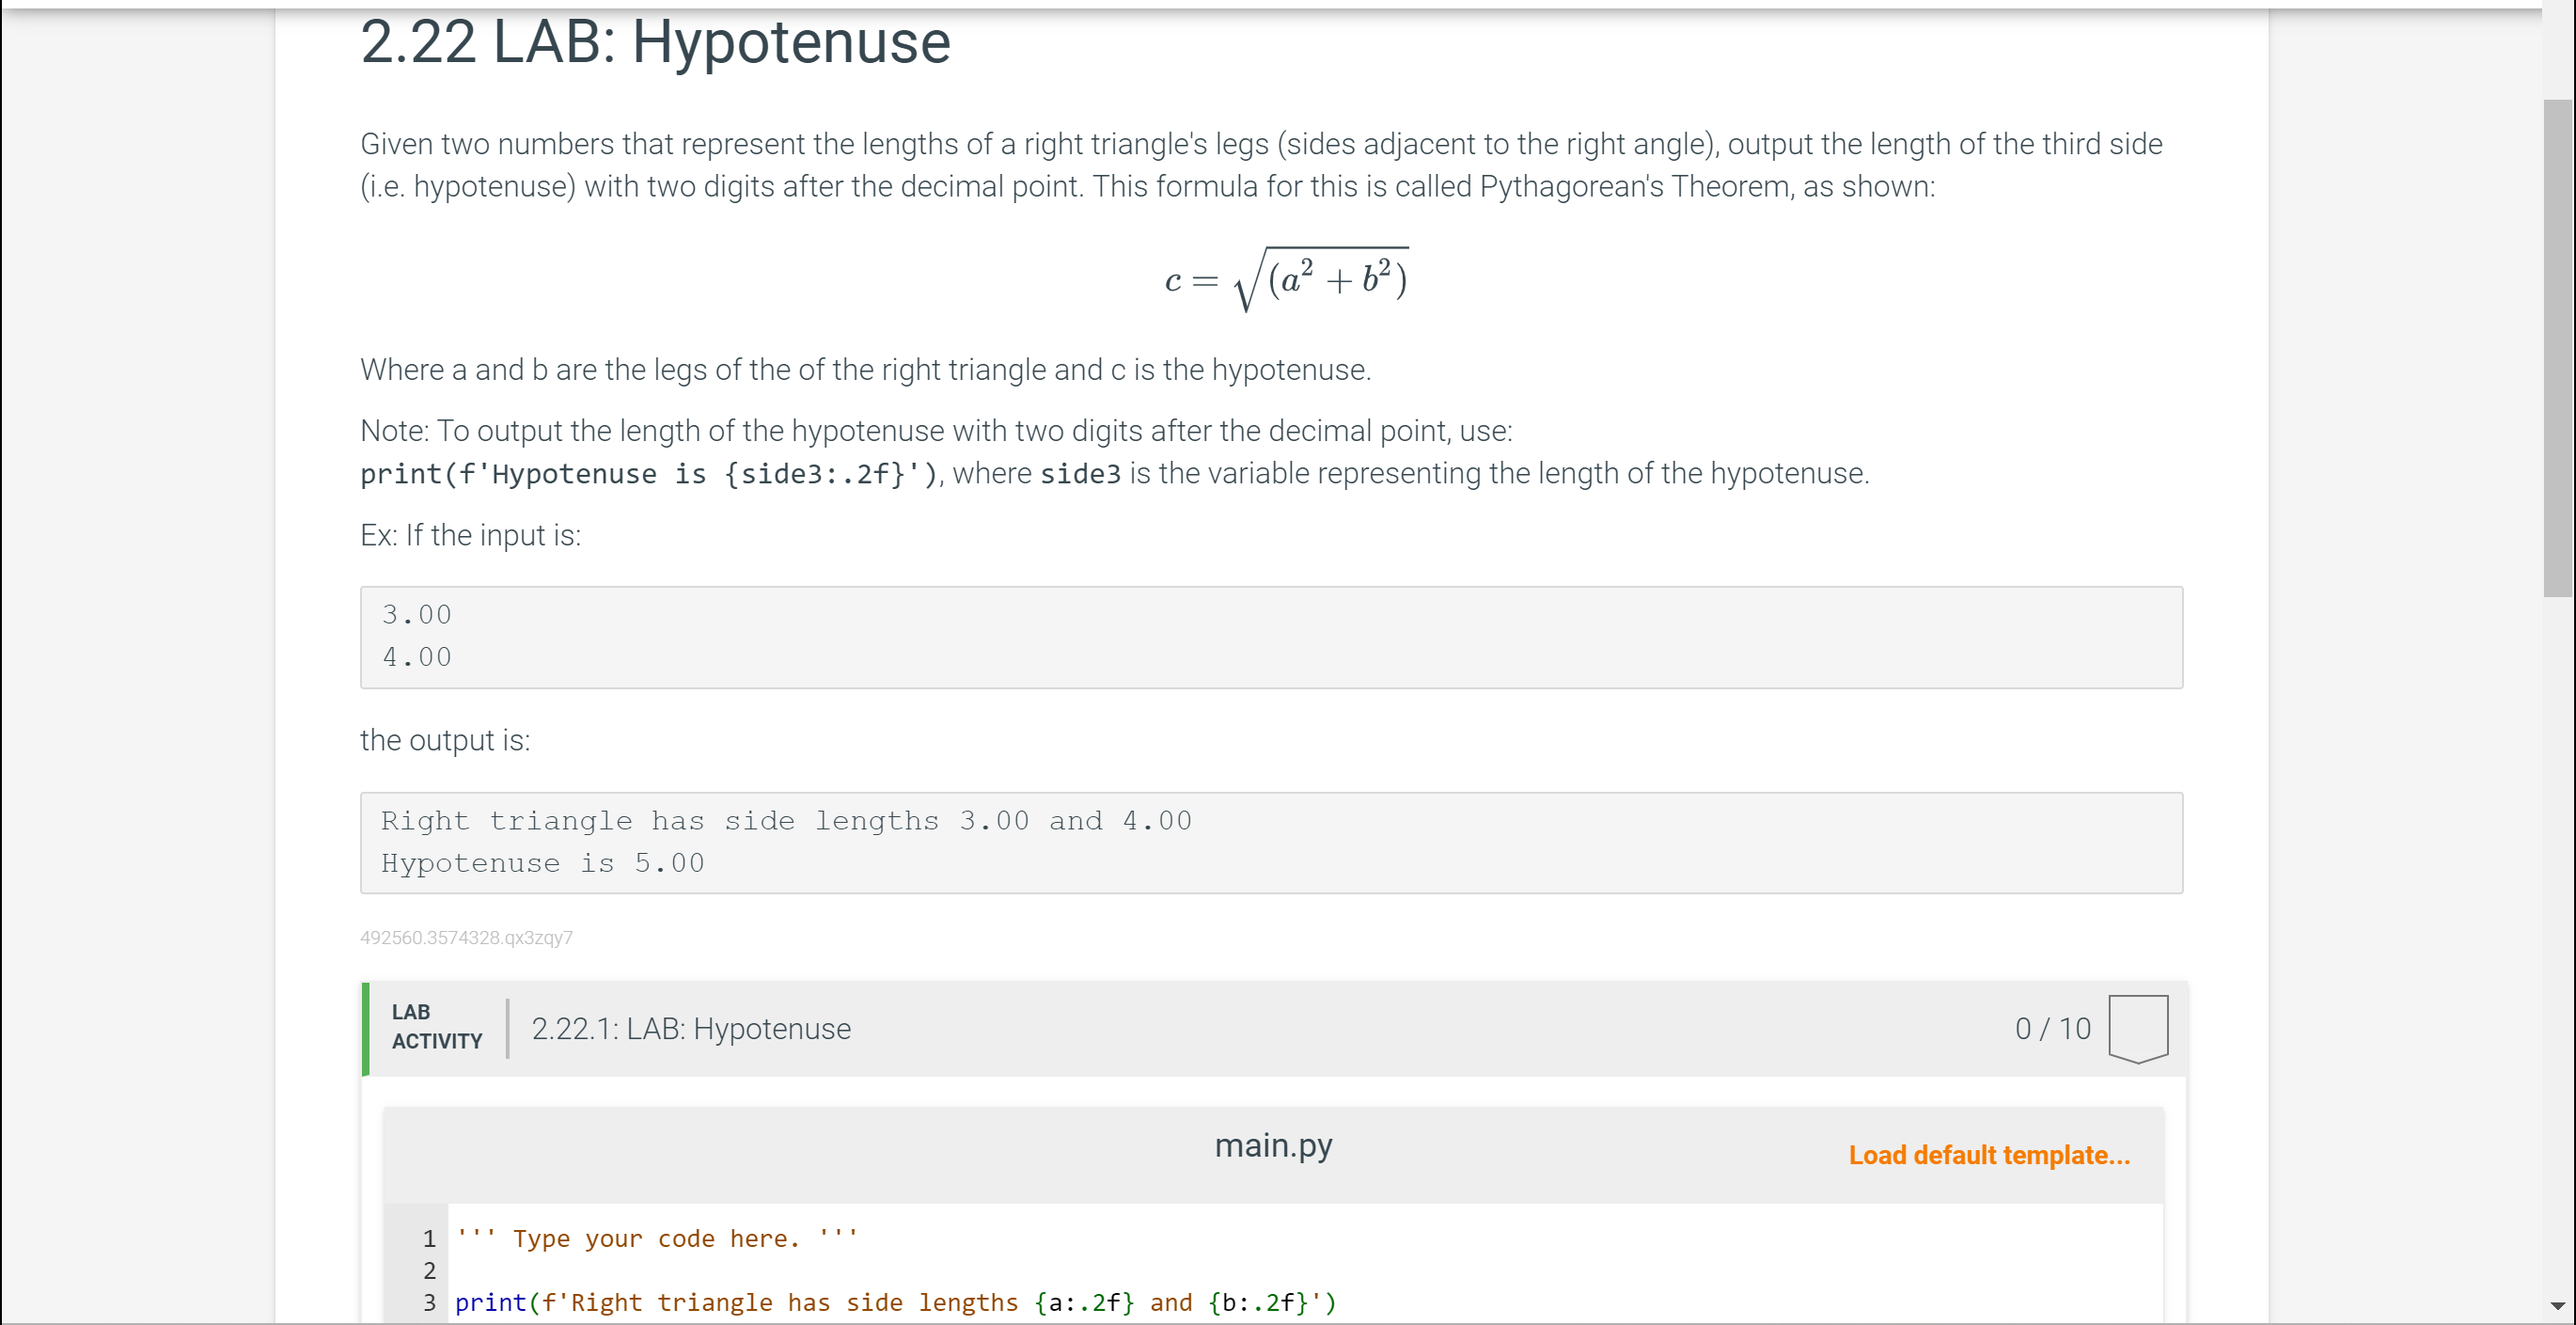
Task: Select the main.py file label
Action: click(x=1272, y=1145)
